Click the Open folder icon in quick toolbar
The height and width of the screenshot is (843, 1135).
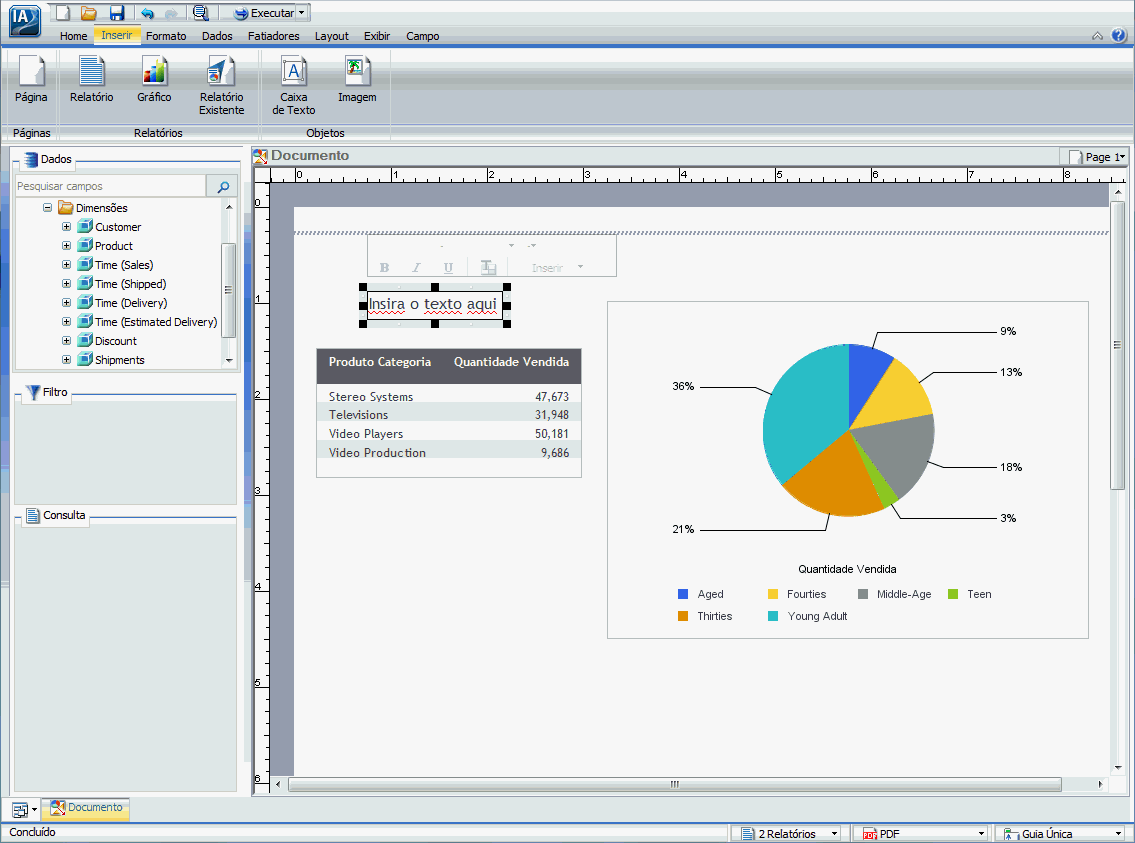point(89,12)
